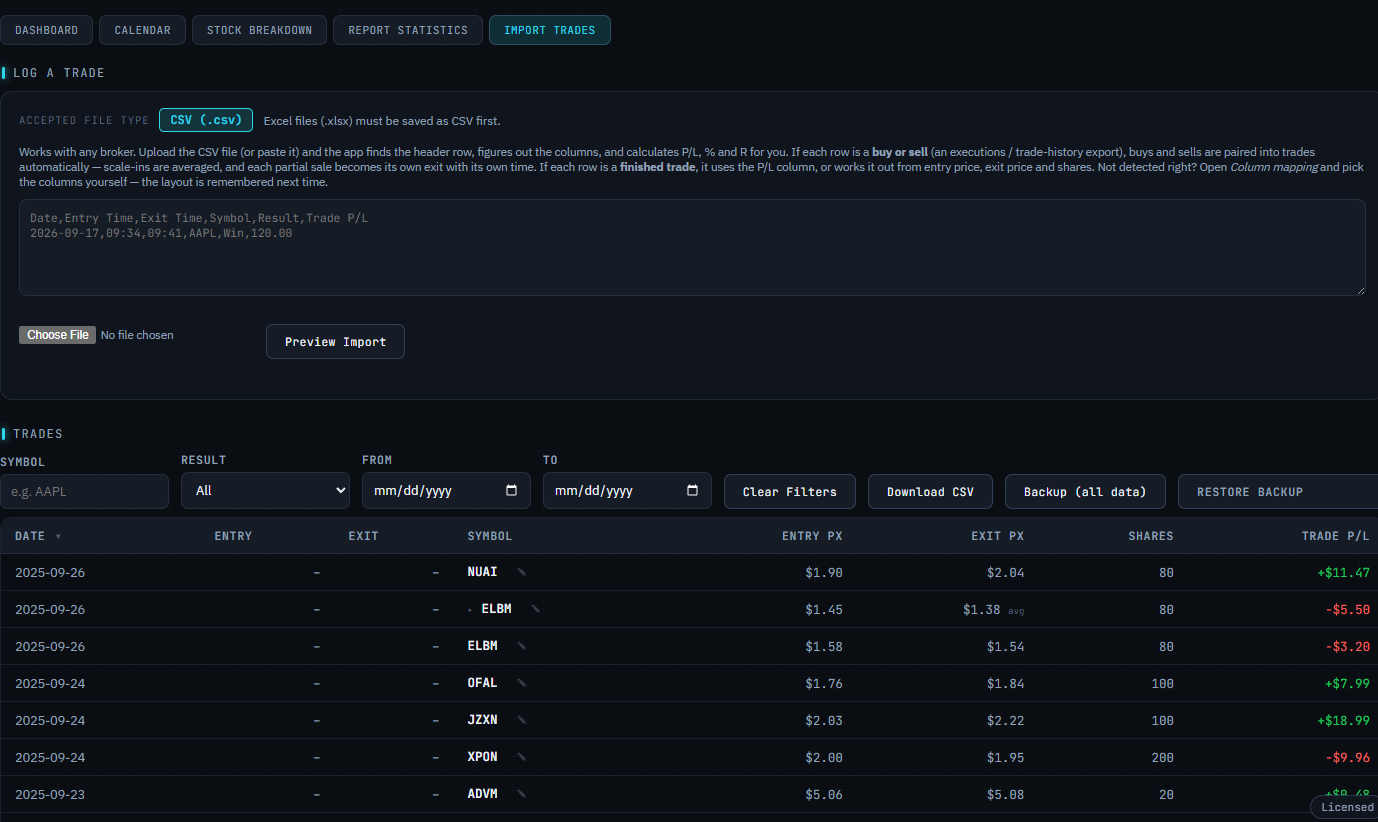Image resolution: width=1378 pixels, height=822 pixels.
Task: Expand the ELBM trade with avg exit
Action: 470,609
